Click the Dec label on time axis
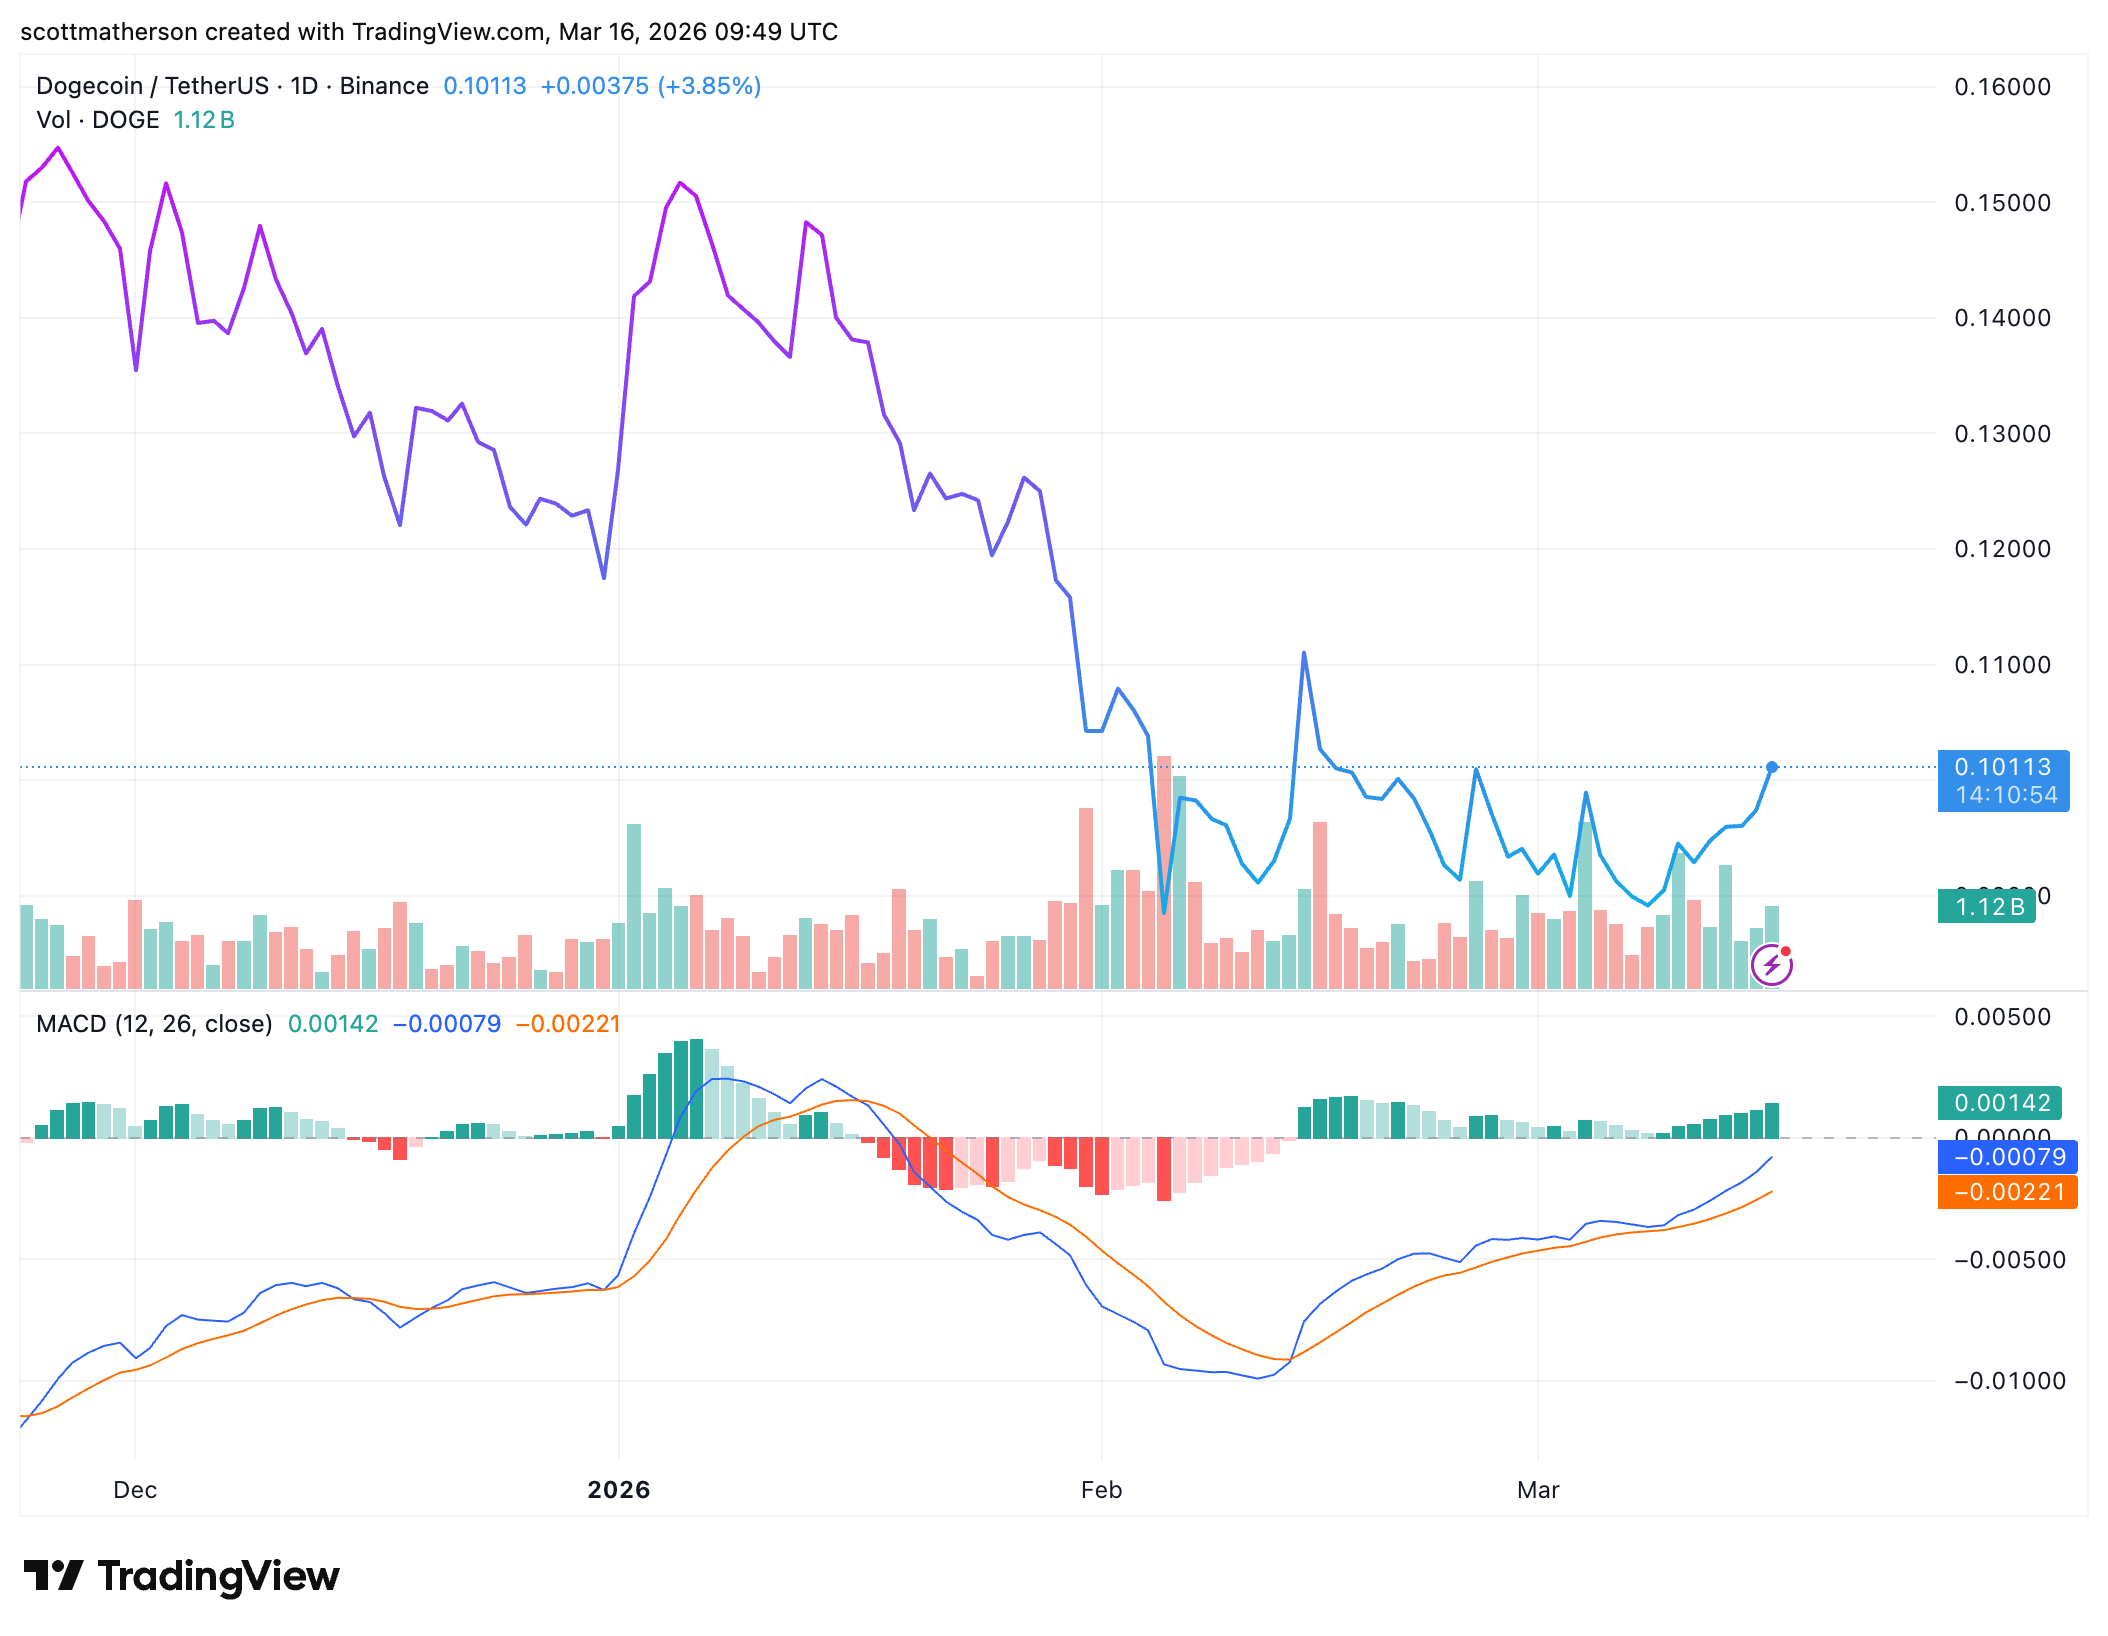The image size is (2108, 1636). tap(135, 1490)
